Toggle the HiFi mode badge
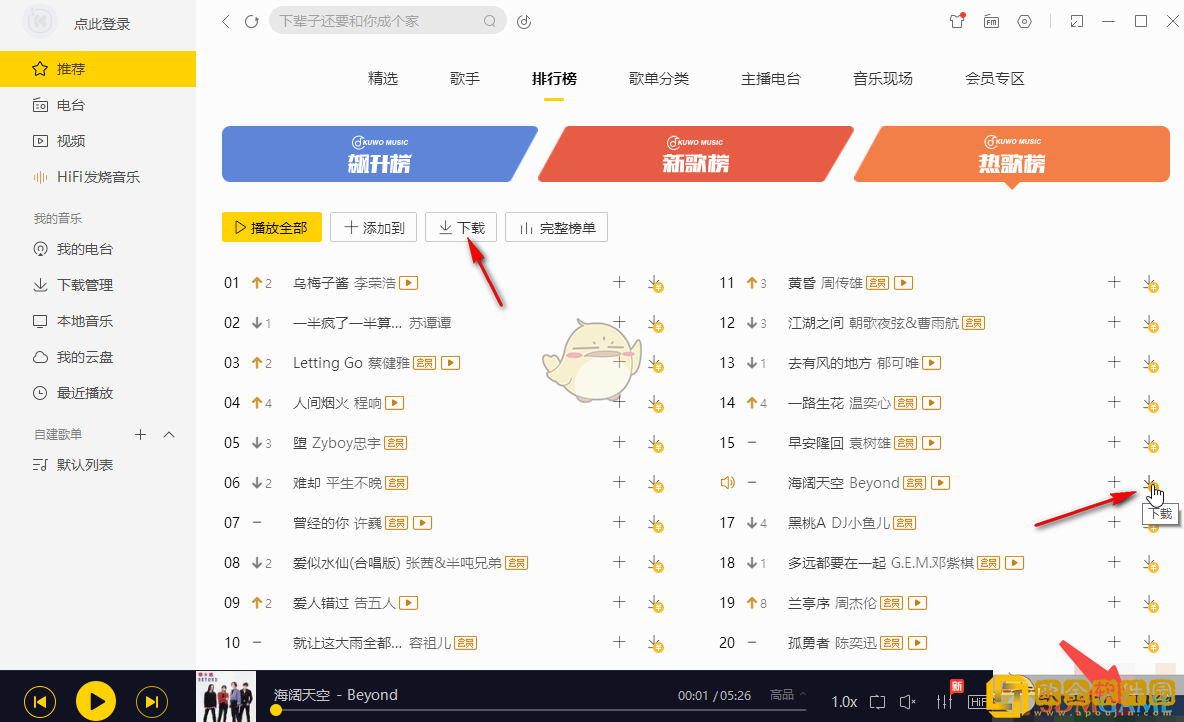 point(978,702)
